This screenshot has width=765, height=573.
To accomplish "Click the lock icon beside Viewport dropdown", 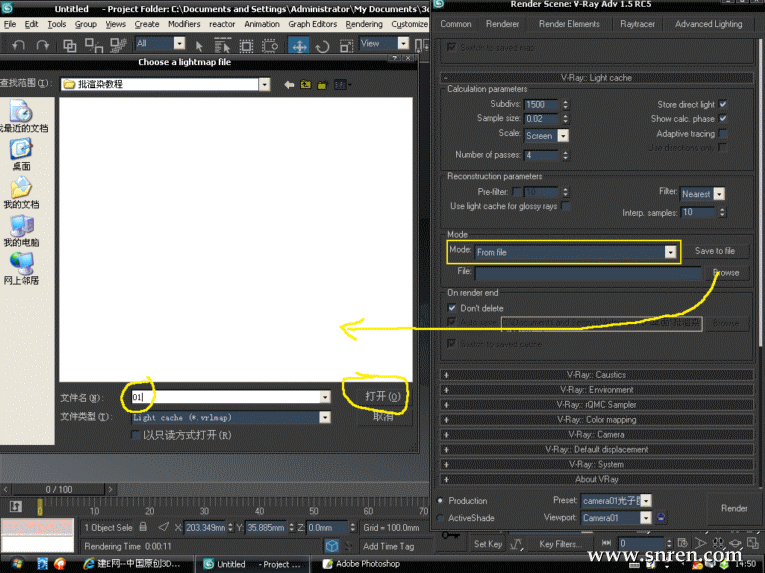I will 661,517.
